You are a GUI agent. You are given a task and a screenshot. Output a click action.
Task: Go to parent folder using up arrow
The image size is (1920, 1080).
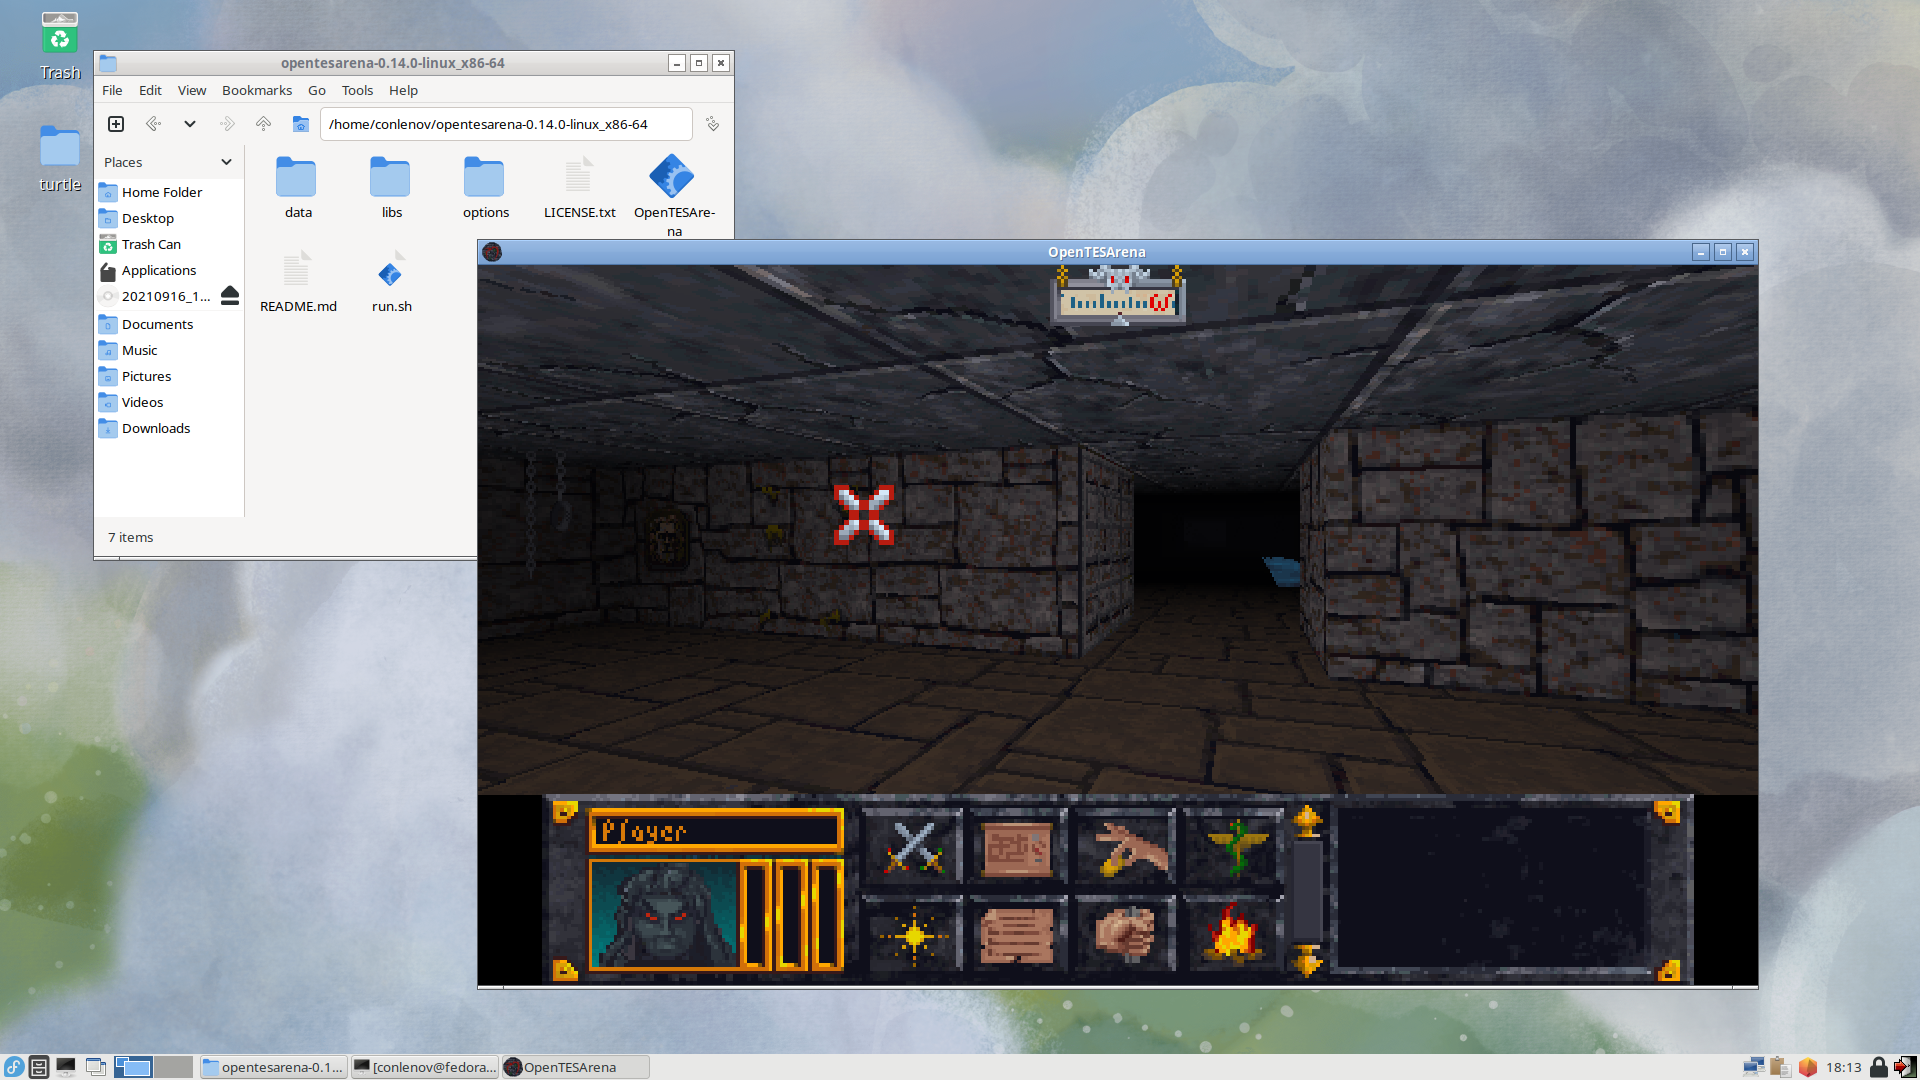coord(263,124)
